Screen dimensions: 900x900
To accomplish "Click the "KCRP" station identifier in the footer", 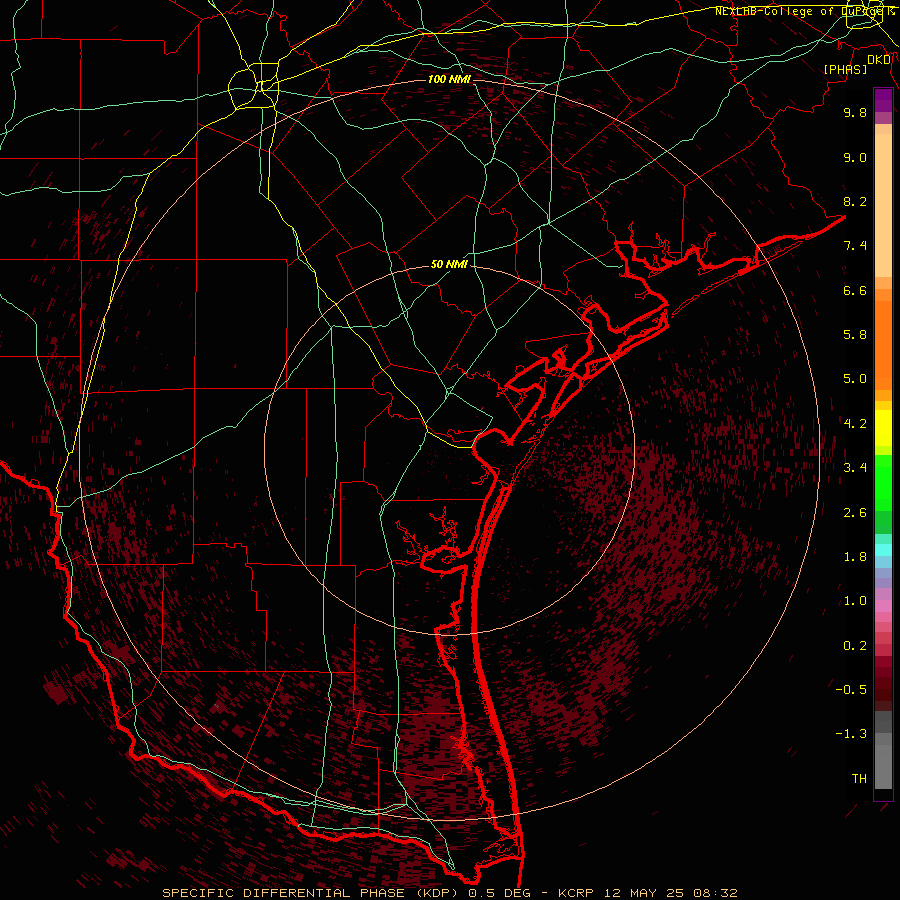I will (x=578, y=893).
